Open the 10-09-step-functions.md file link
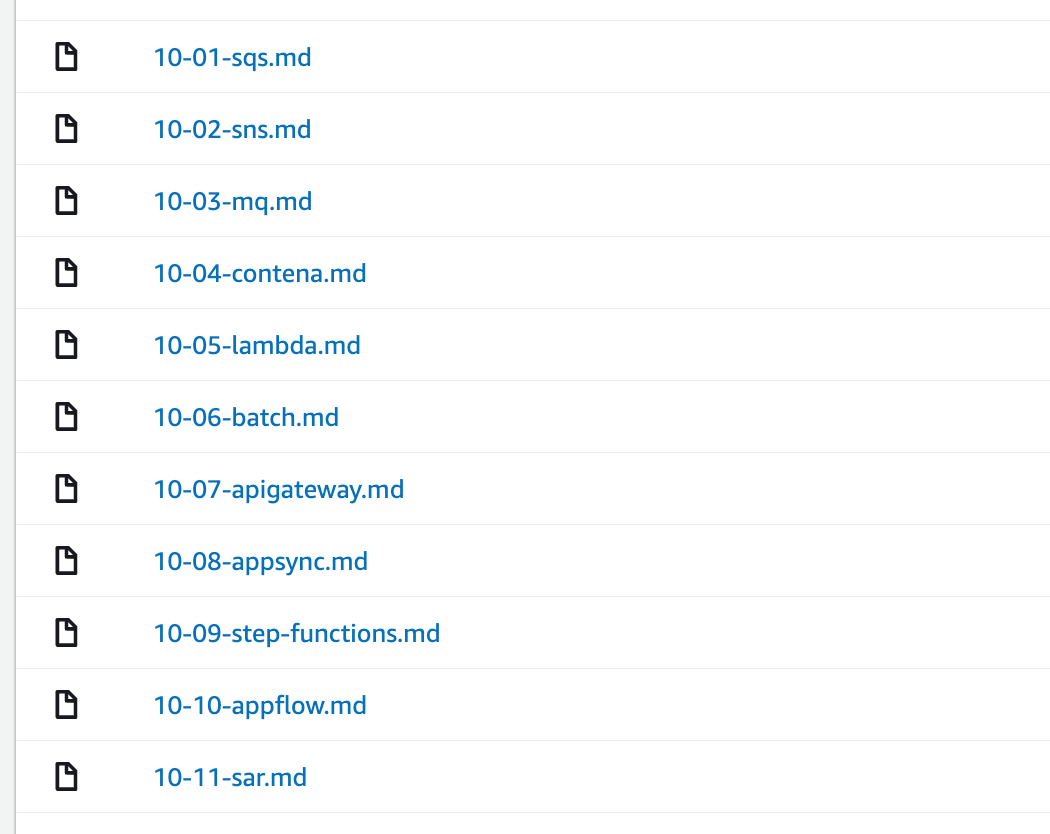This screenshot has width=1050, height=834. (x=297, y=634)
